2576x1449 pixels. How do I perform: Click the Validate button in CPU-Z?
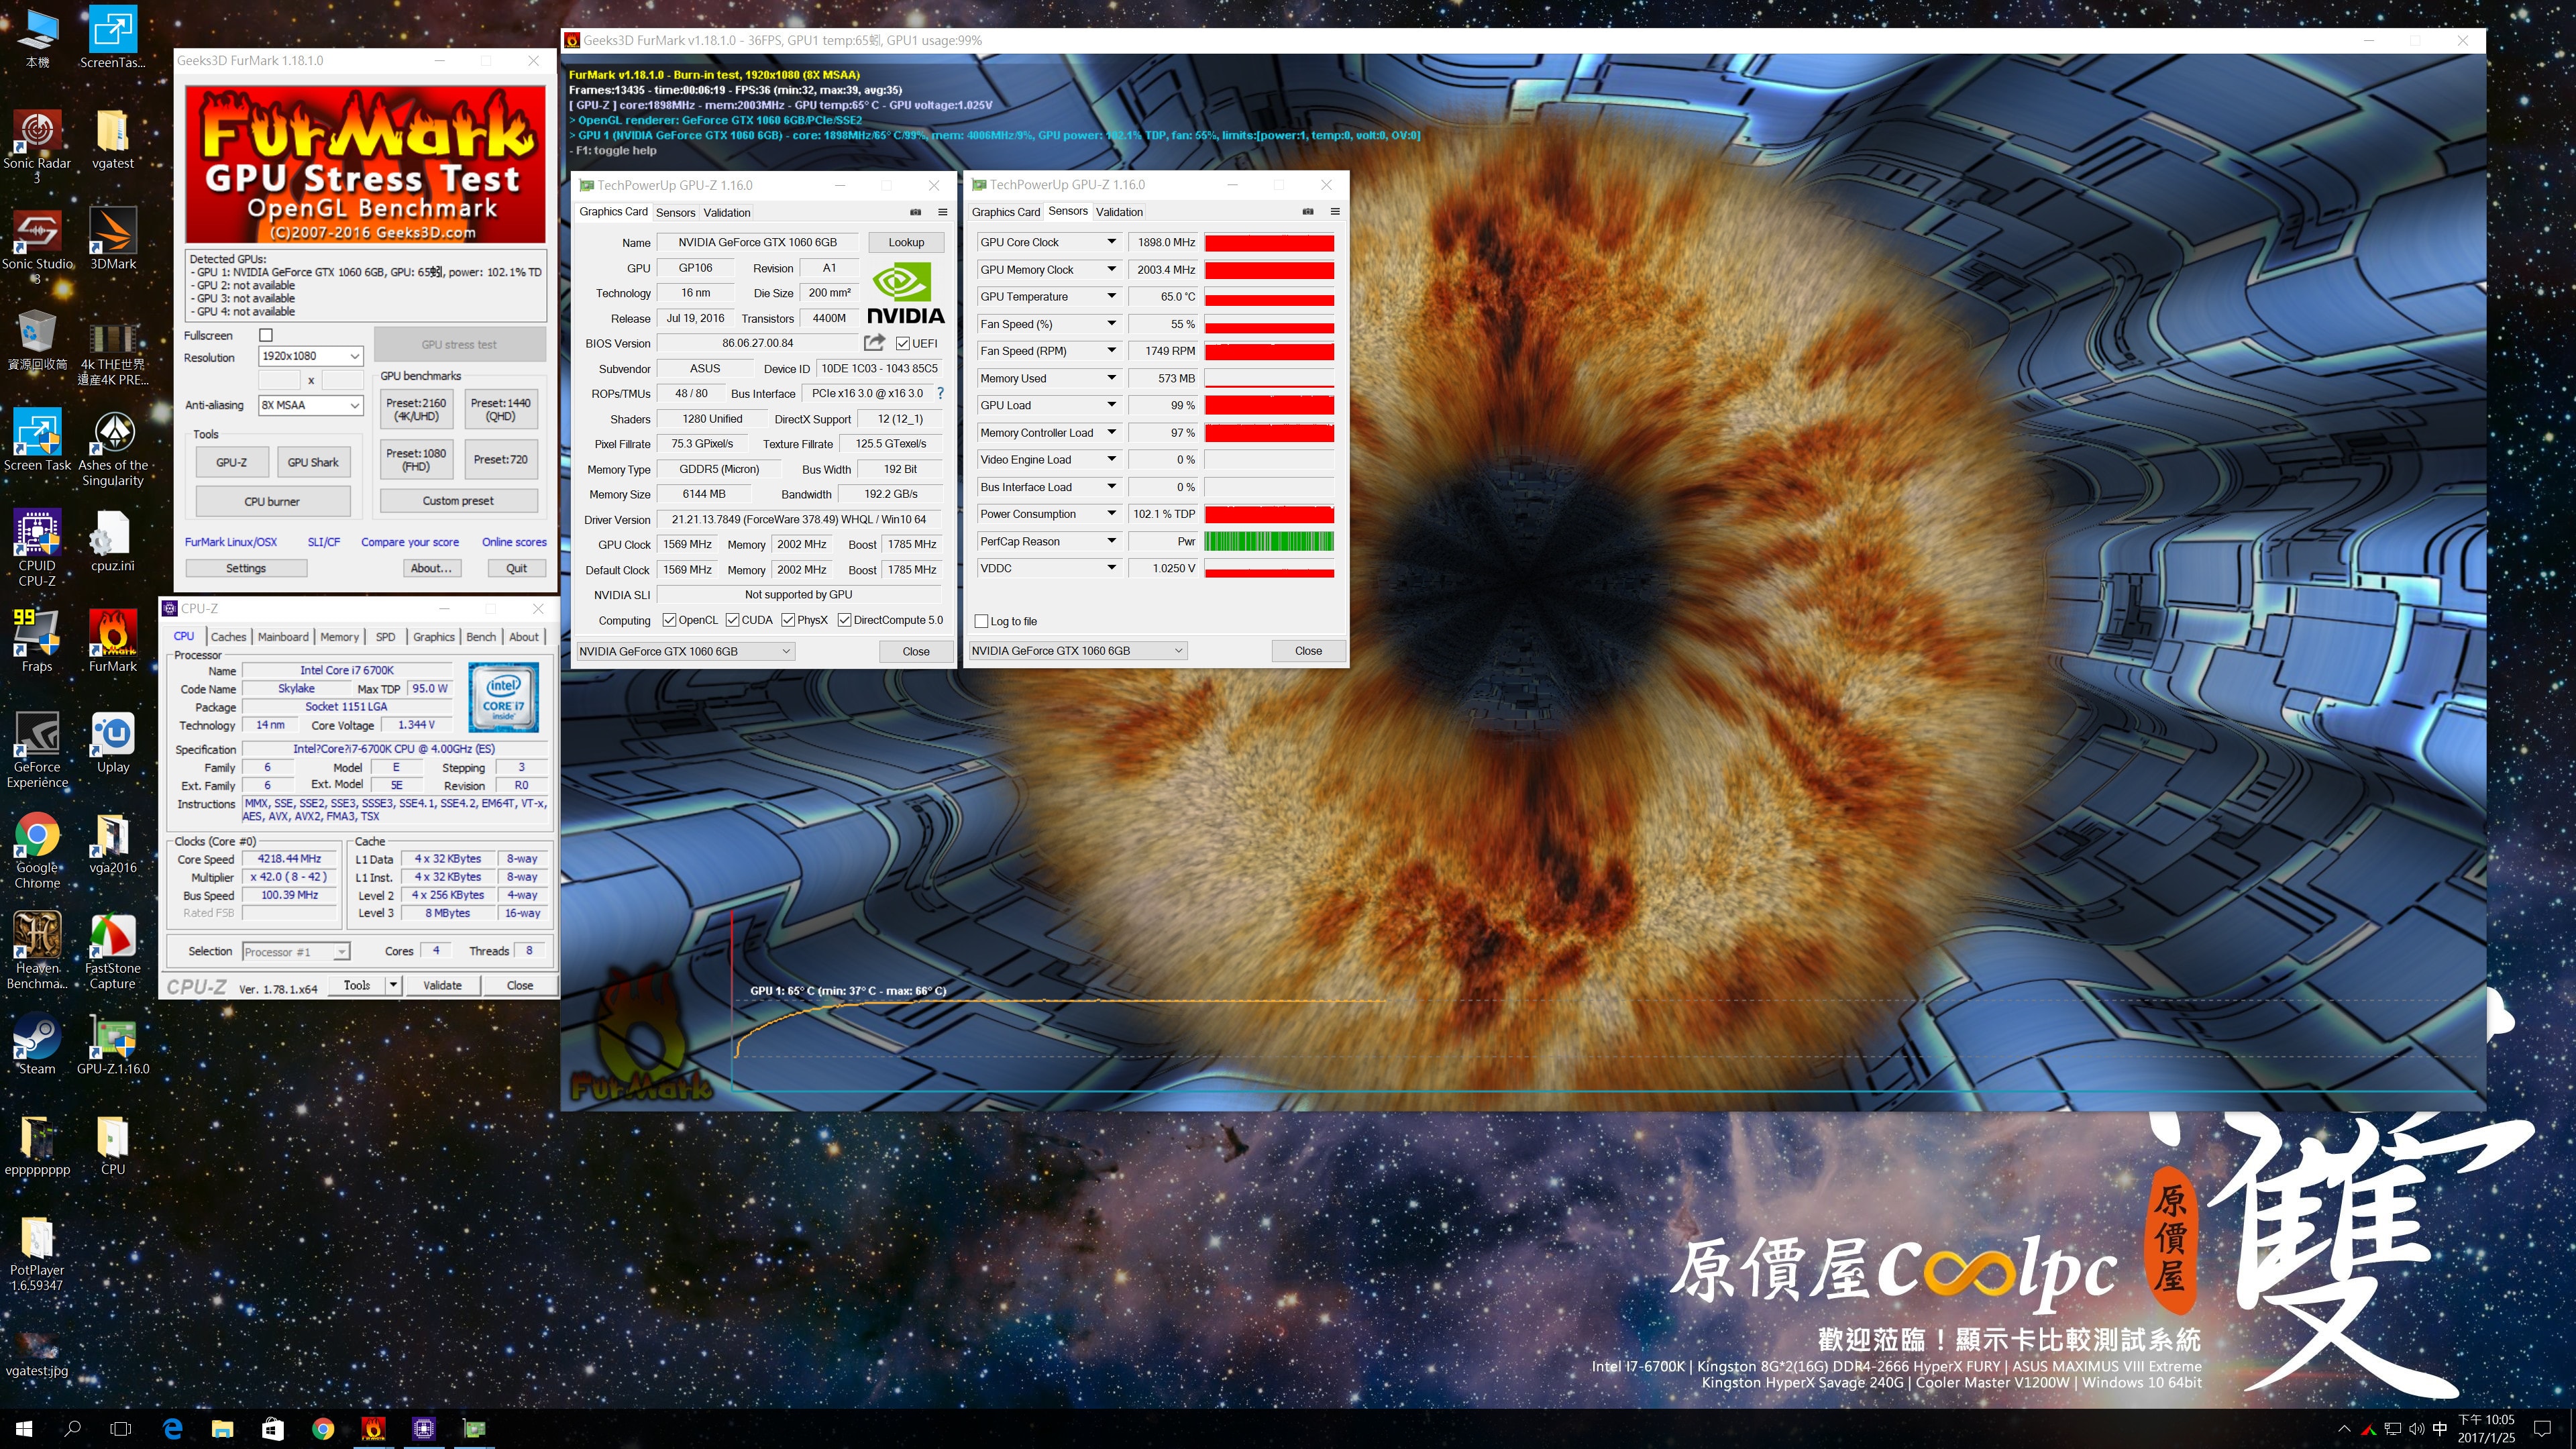(442, 985)
